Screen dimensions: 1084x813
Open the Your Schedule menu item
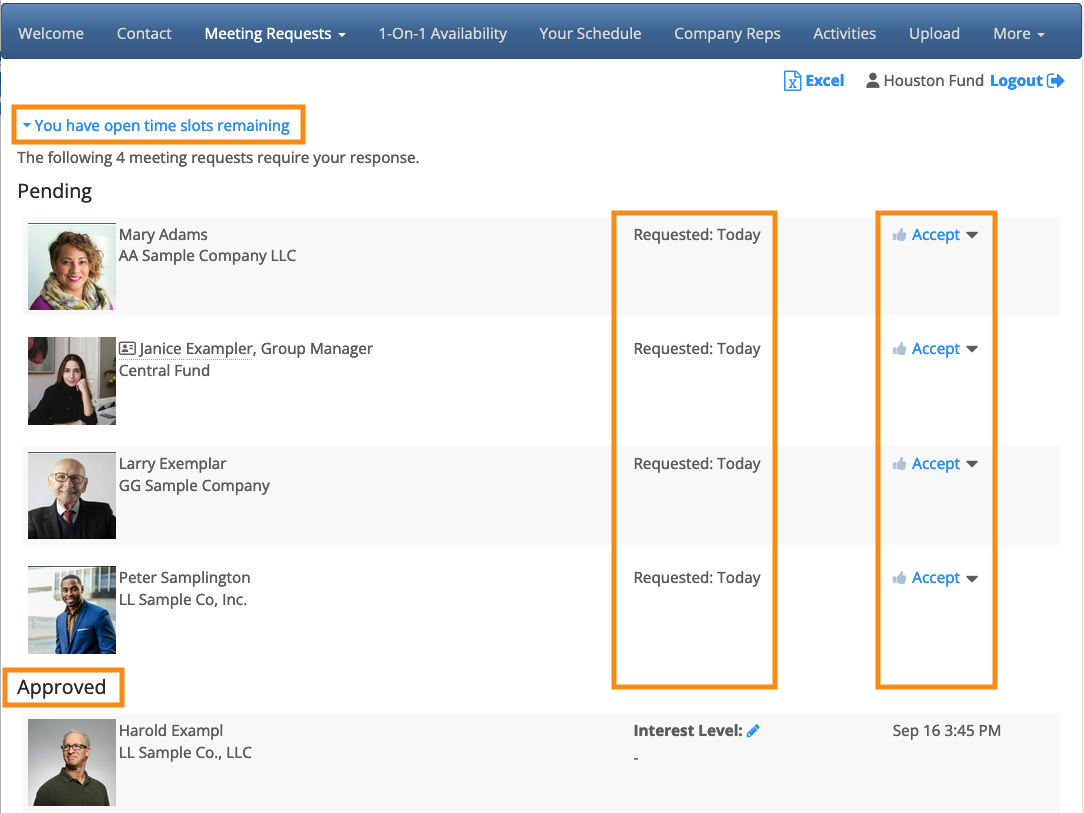click(x=590, y=33)
